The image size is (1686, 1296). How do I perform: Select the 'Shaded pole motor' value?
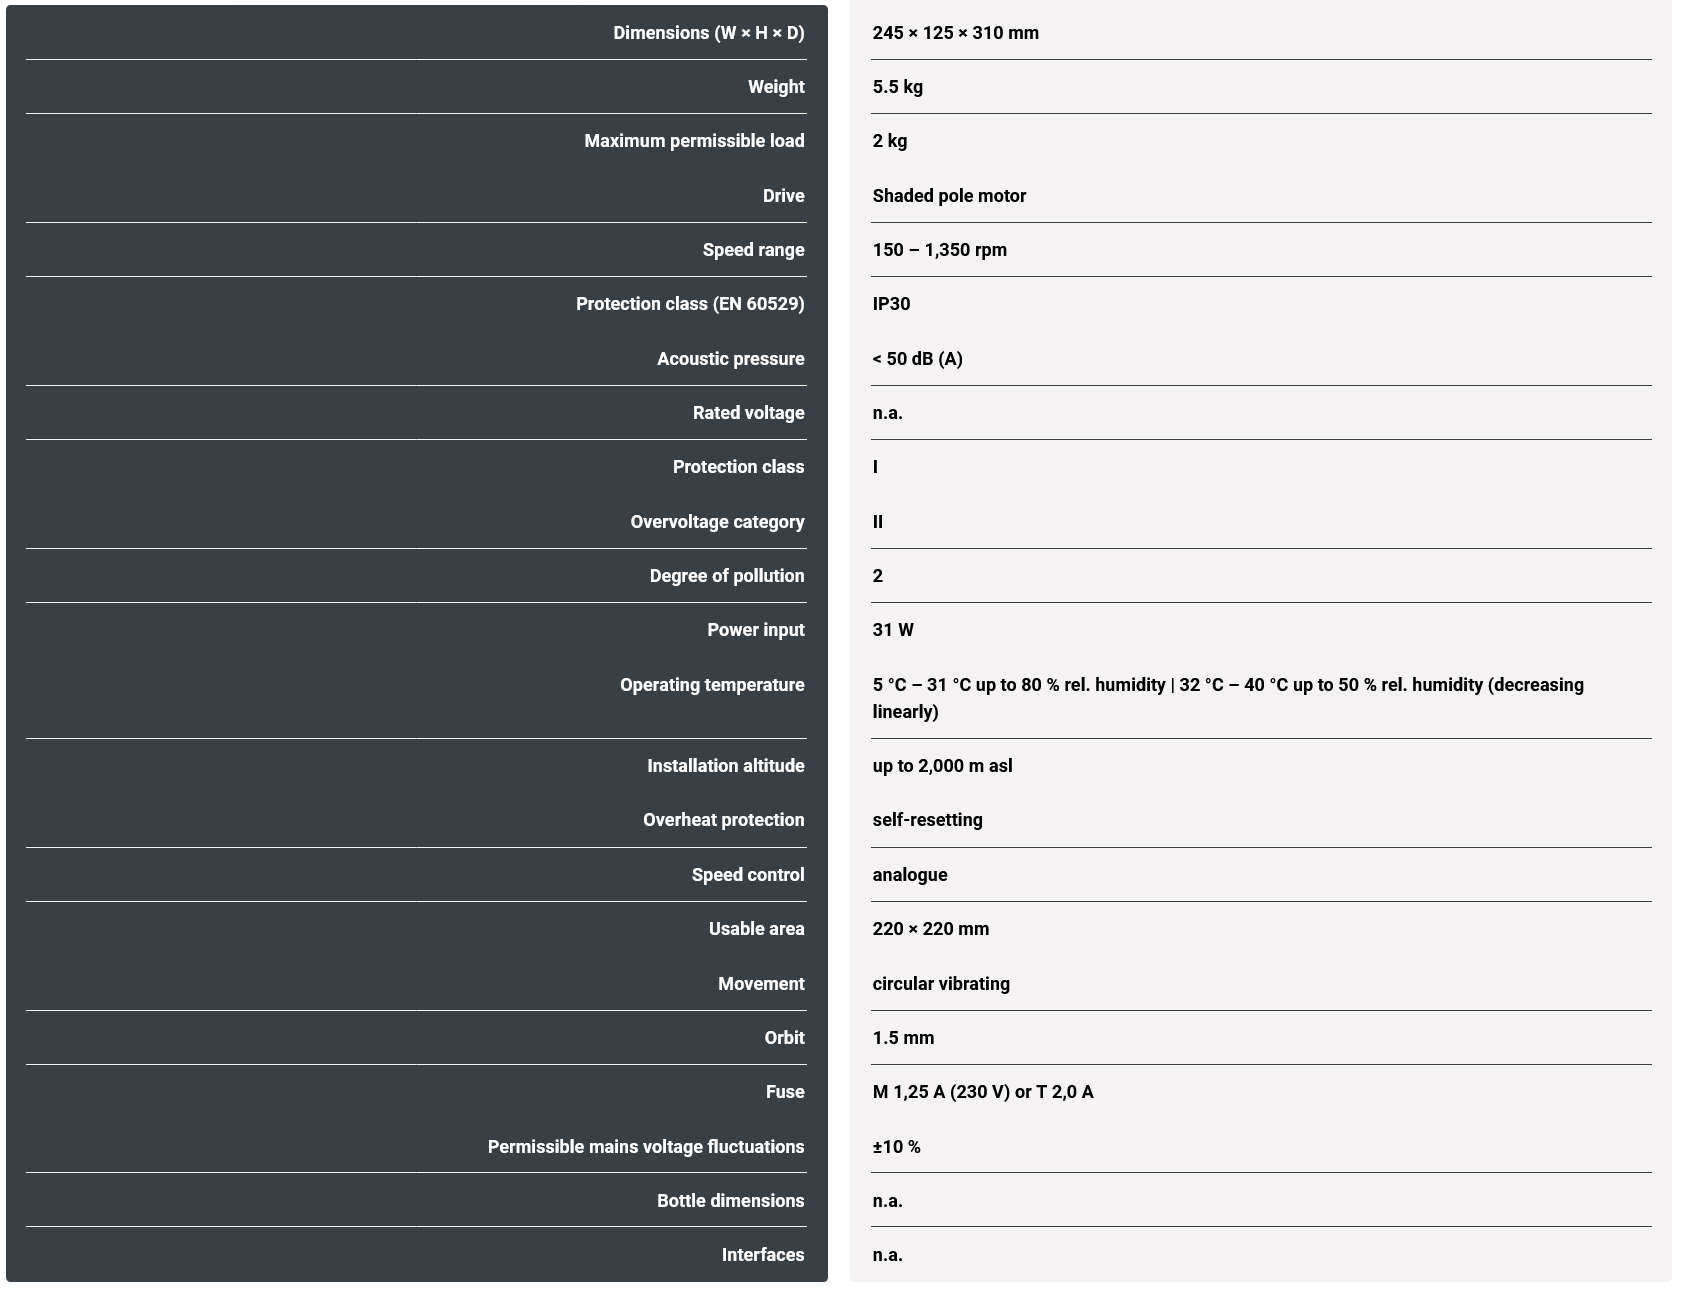click(x=949, y=196)
